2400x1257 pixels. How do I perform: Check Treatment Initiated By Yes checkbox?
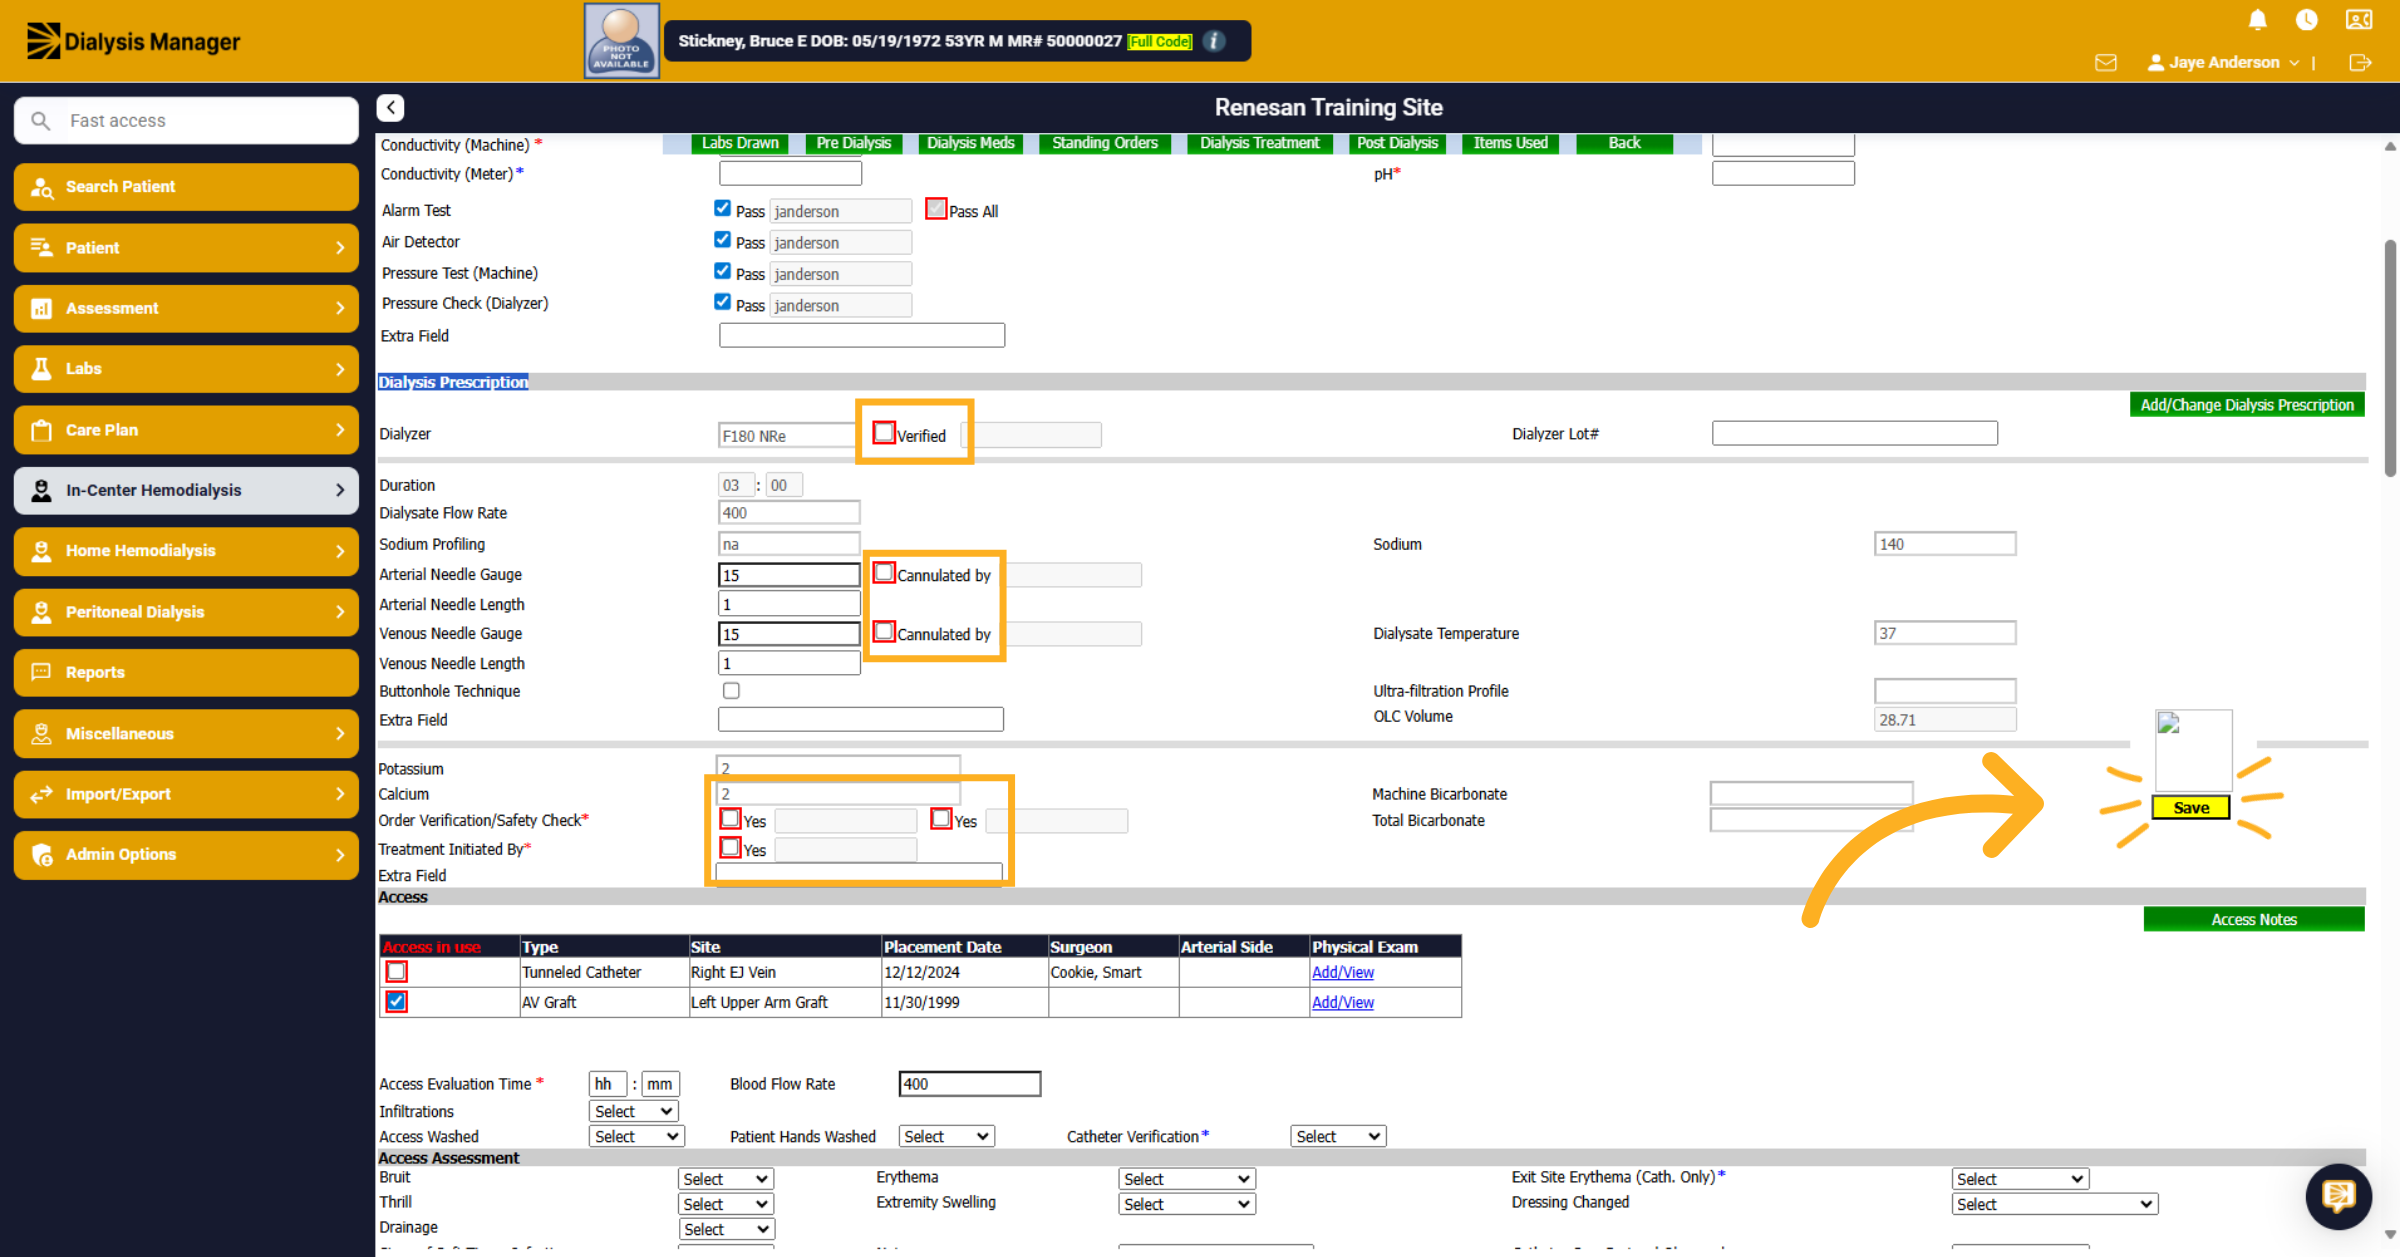pyautogui.click(x=730, y=848)
